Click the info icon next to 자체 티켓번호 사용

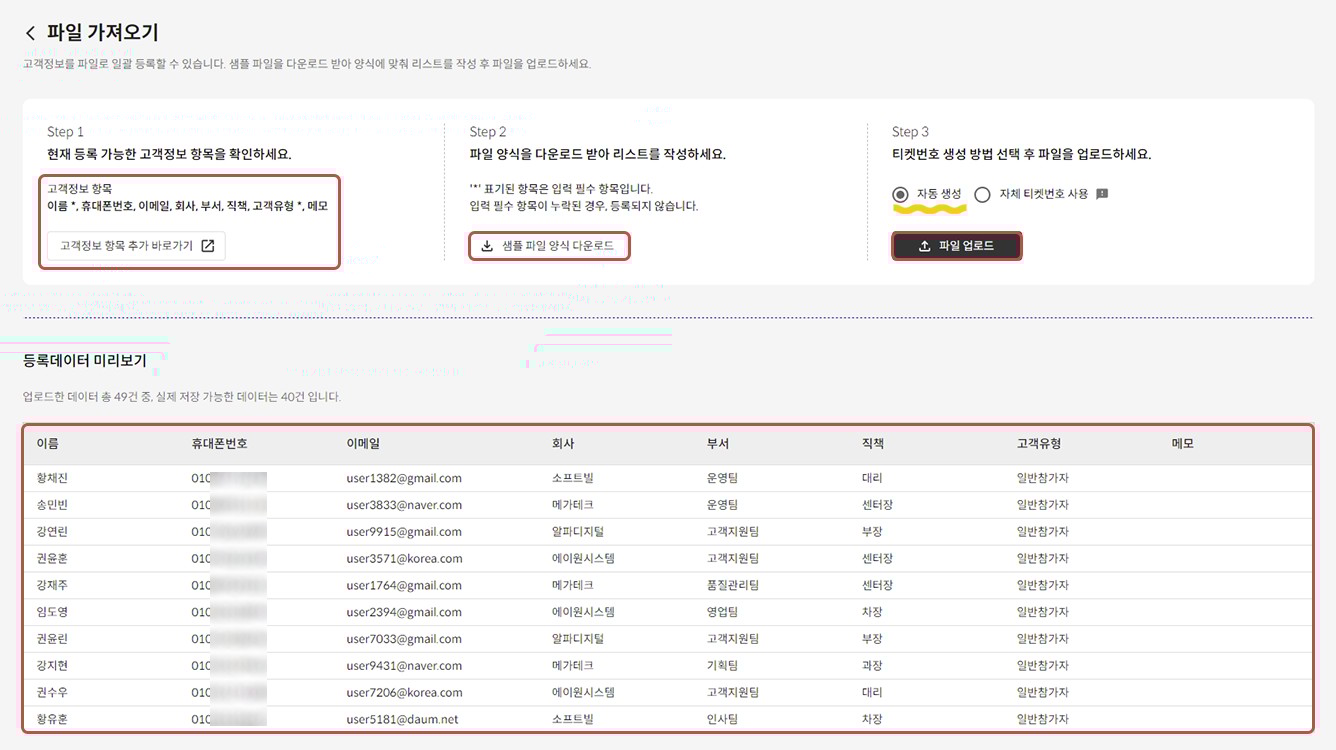1102,194
